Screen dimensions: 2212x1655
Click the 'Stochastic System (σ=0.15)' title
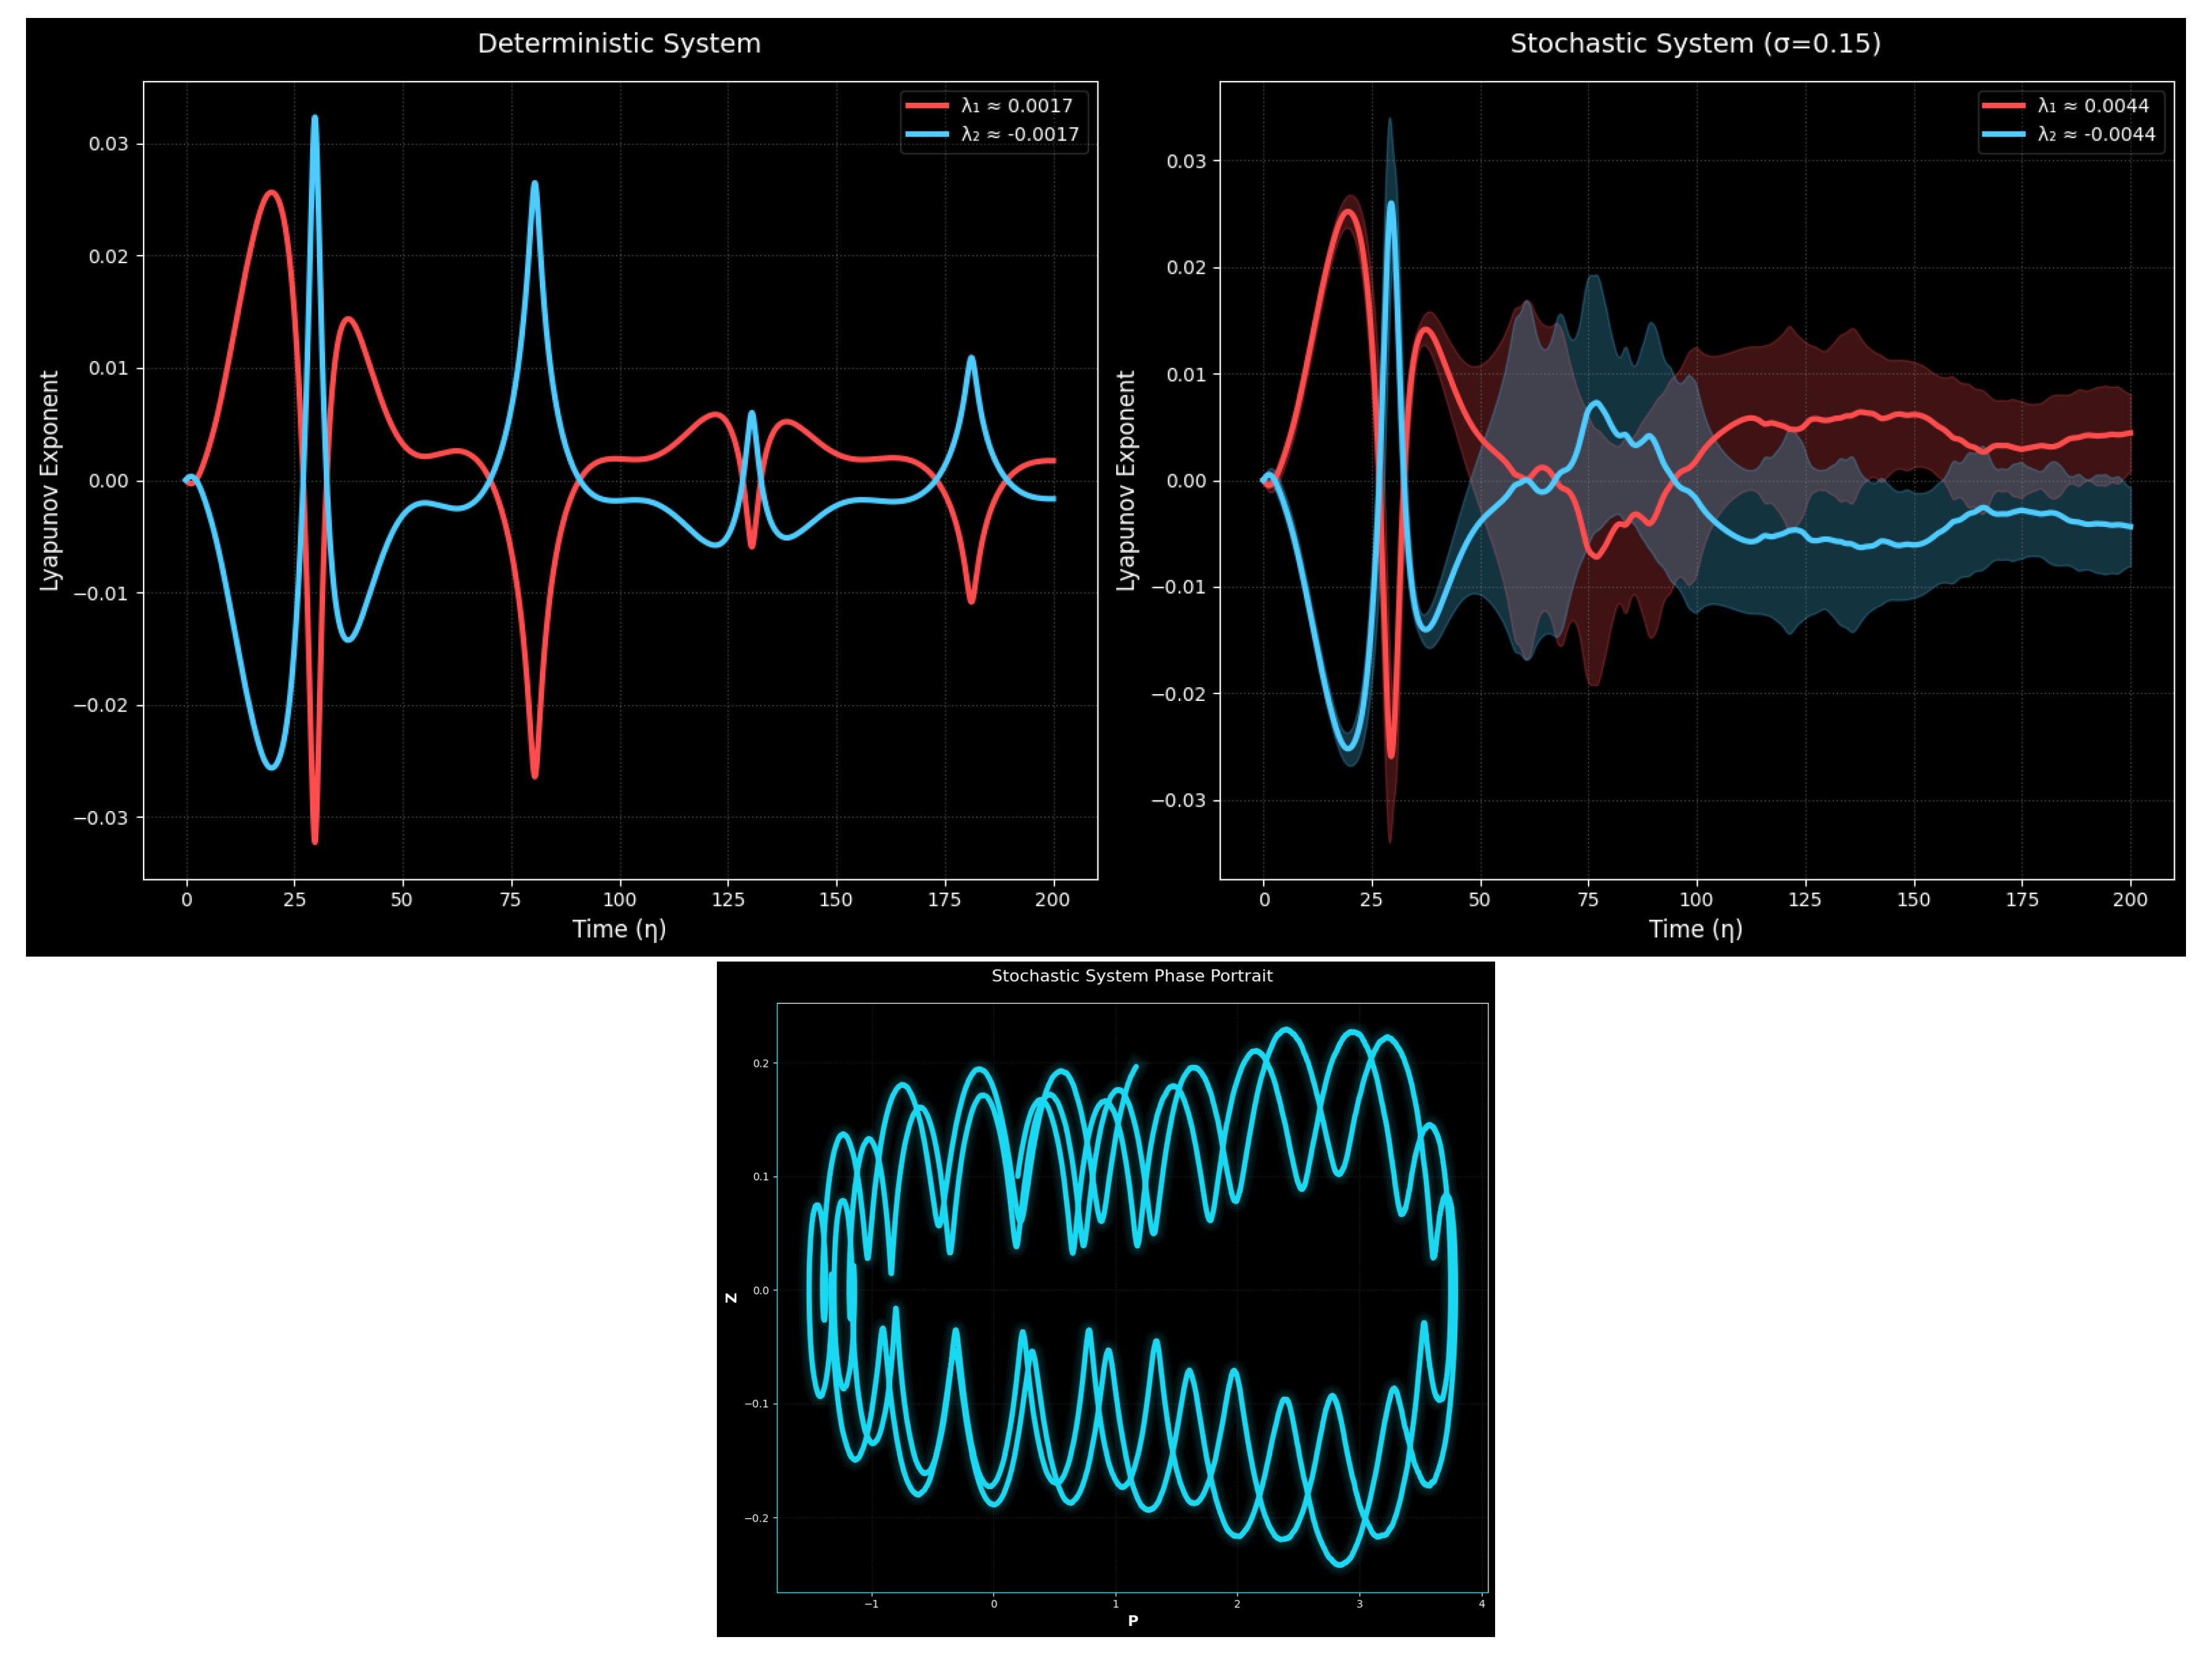(x=1695, y=44)
